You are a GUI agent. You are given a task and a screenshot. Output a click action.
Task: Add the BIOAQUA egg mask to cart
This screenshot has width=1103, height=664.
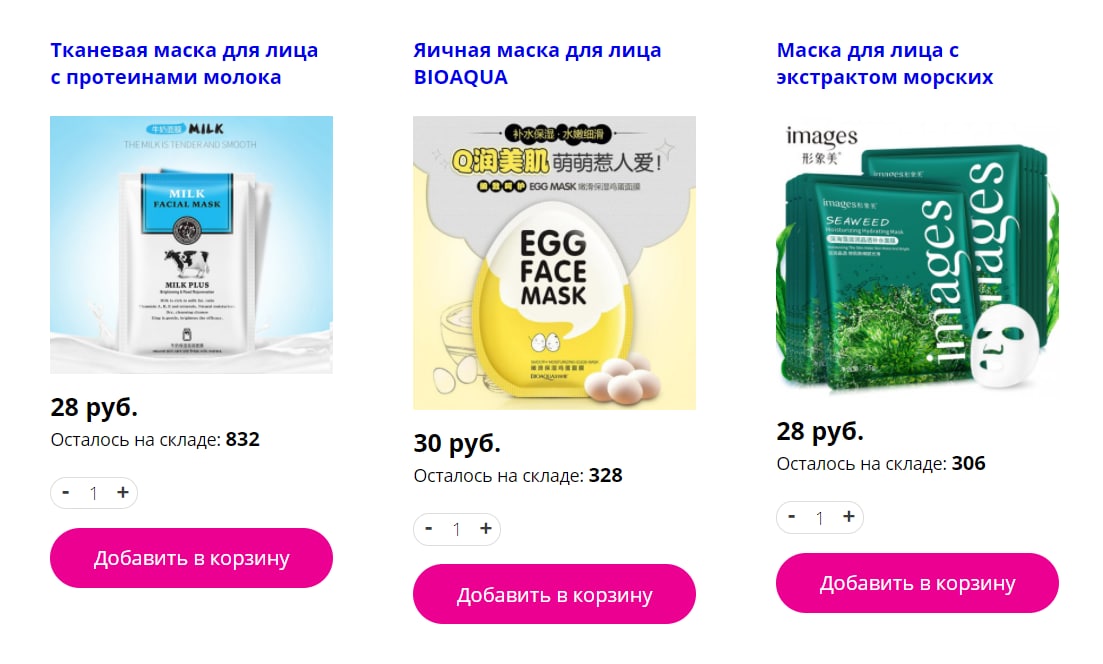coord(554,594)
